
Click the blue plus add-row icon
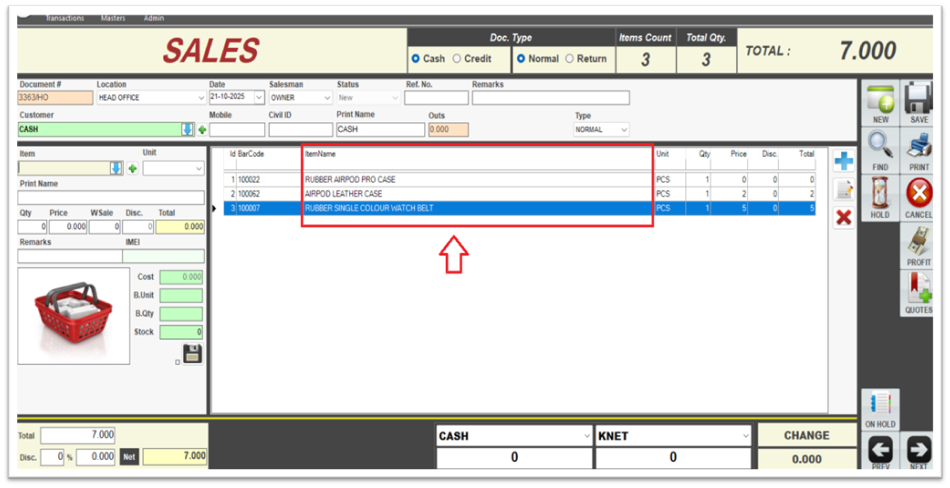coord(843,161)
